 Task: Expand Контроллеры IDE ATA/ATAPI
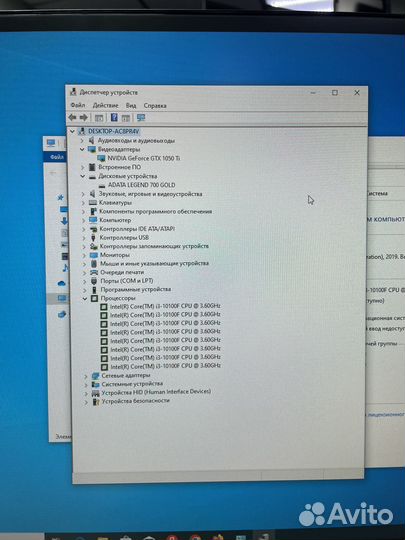pyautogui.click(x=84, y=229)
